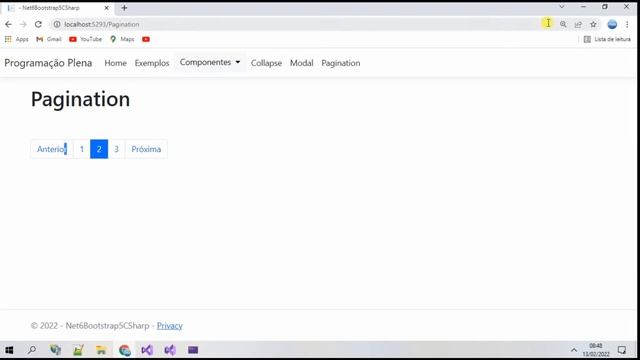
Task: Reload the page with refresh icon
Action: (38, 24)
